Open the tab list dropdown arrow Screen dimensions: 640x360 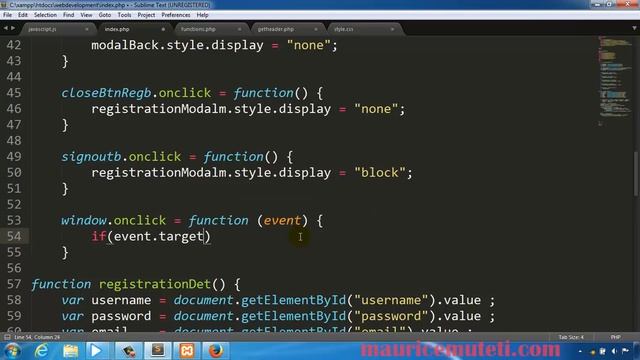[x=634, y=28]
